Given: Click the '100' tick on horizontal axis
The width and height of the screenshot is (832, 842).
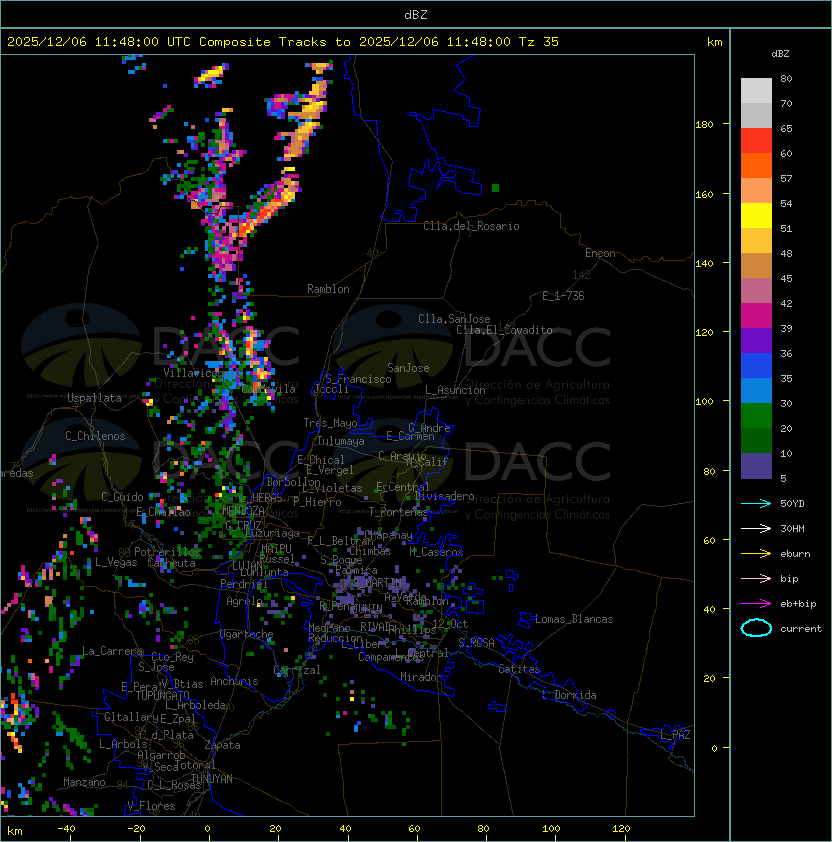Looking at the screenshot, I should [x=552, y=829].
